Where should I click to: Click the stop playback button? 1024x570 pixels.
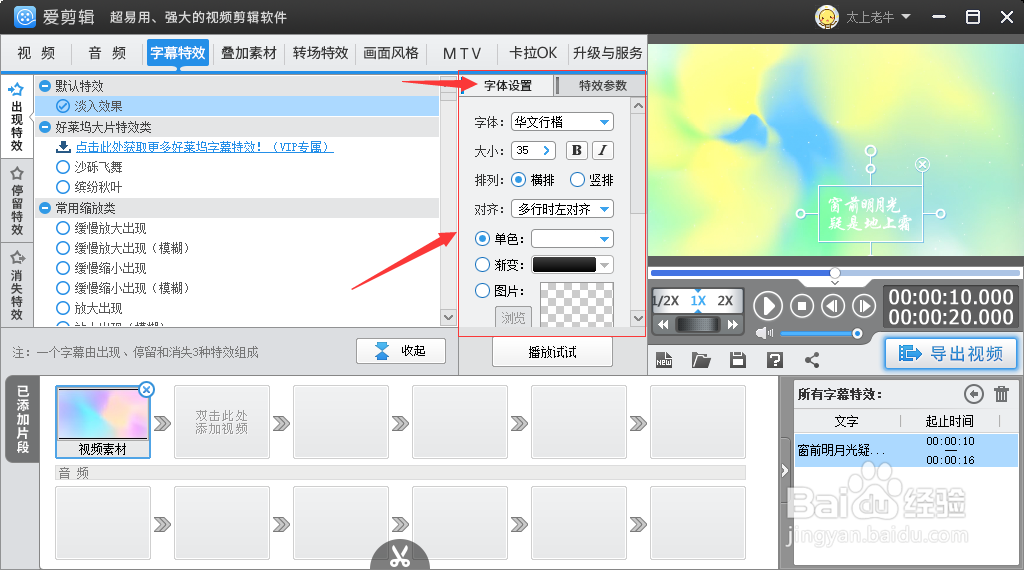point(802,306)
